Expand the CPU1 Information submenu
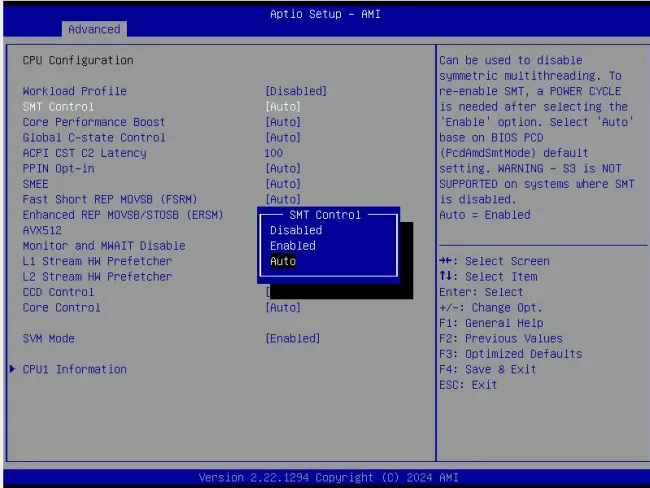The image size is (650, 488). click(x=74, y=369)
